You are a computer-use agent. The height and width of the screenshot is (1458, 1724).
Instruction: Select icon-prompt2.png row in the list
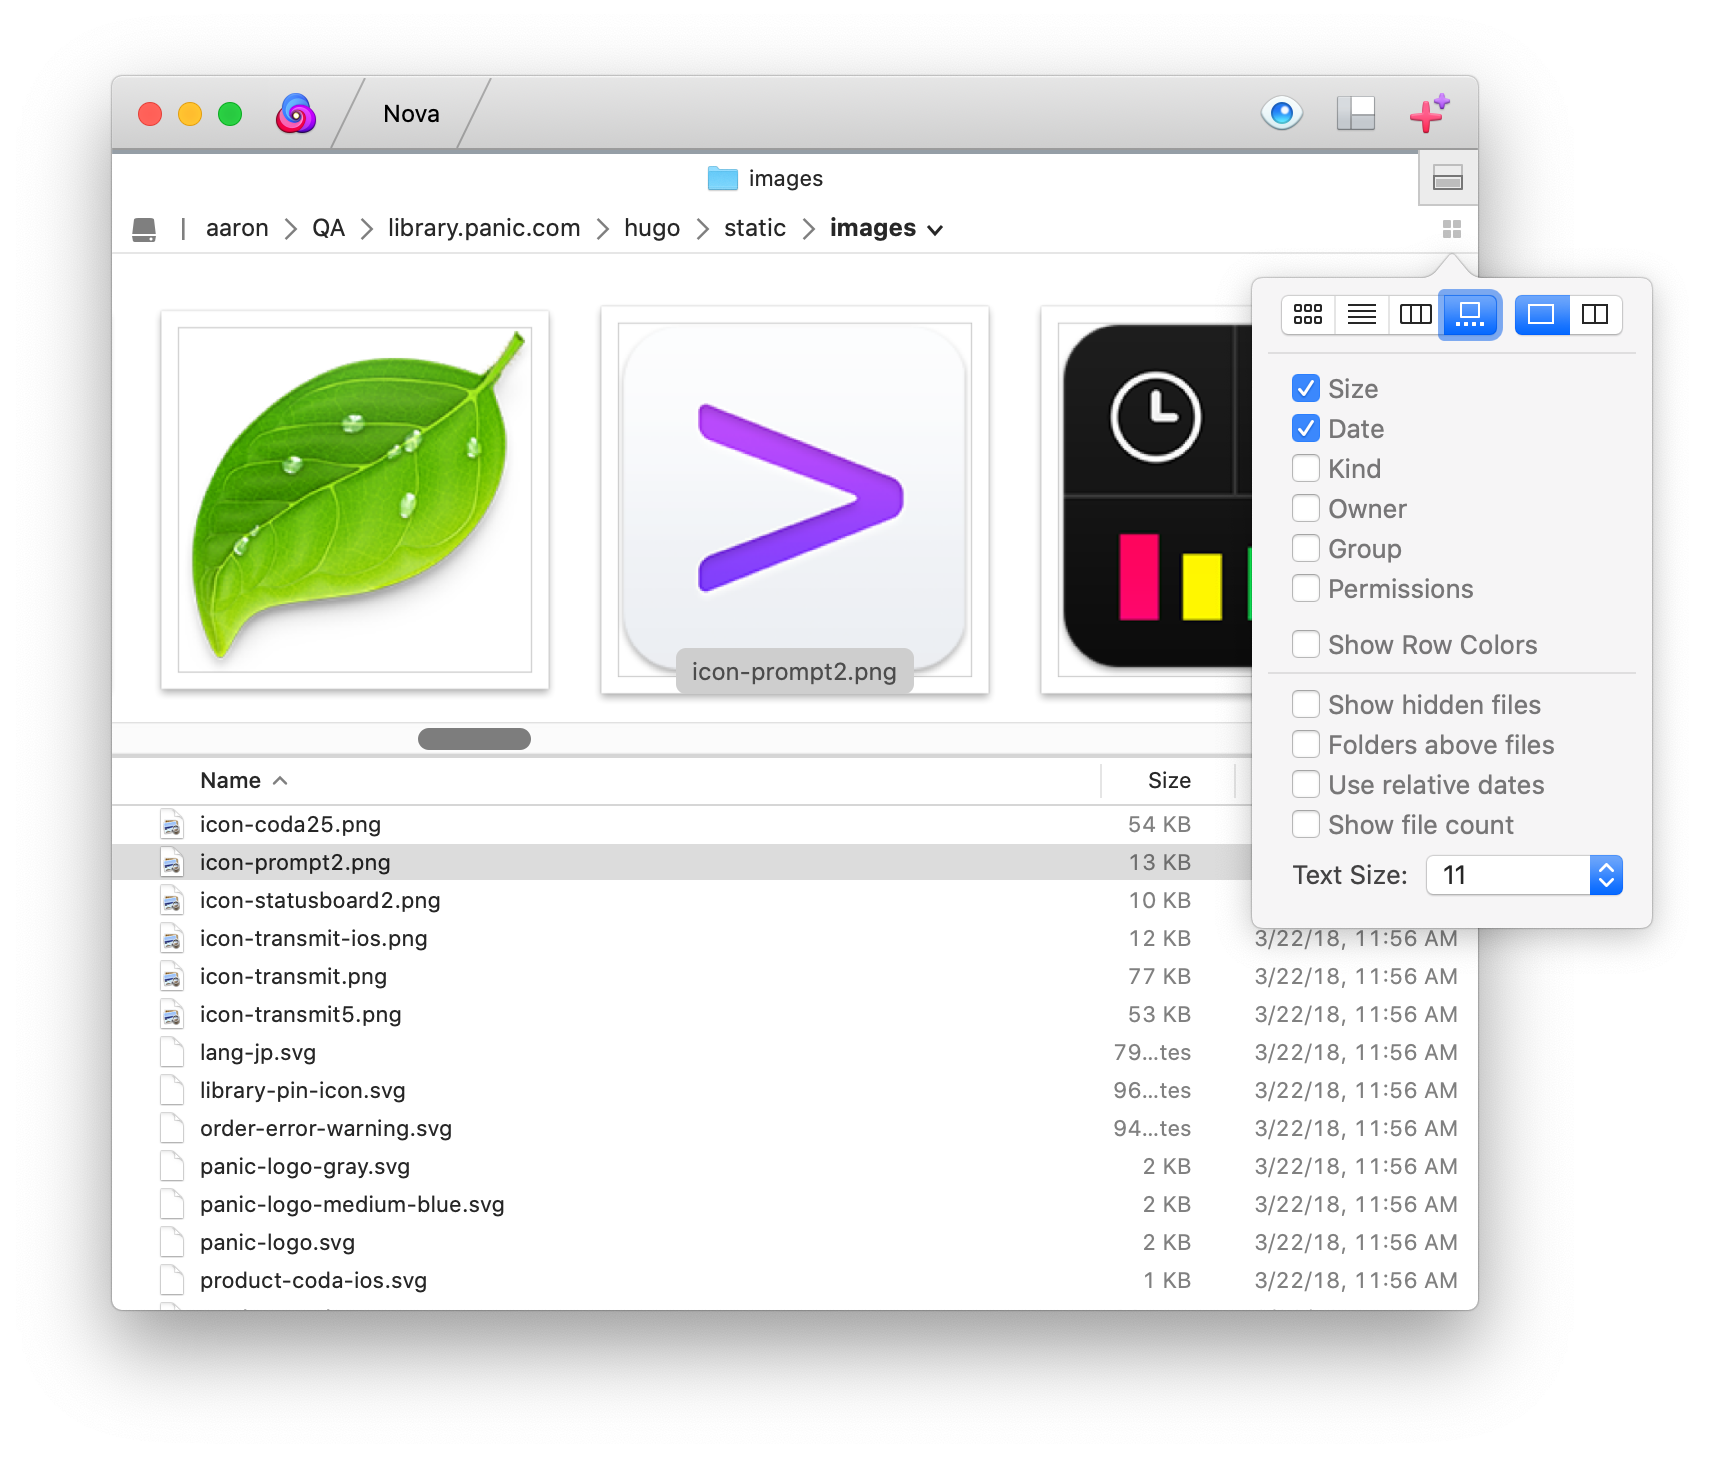point(682,862)
